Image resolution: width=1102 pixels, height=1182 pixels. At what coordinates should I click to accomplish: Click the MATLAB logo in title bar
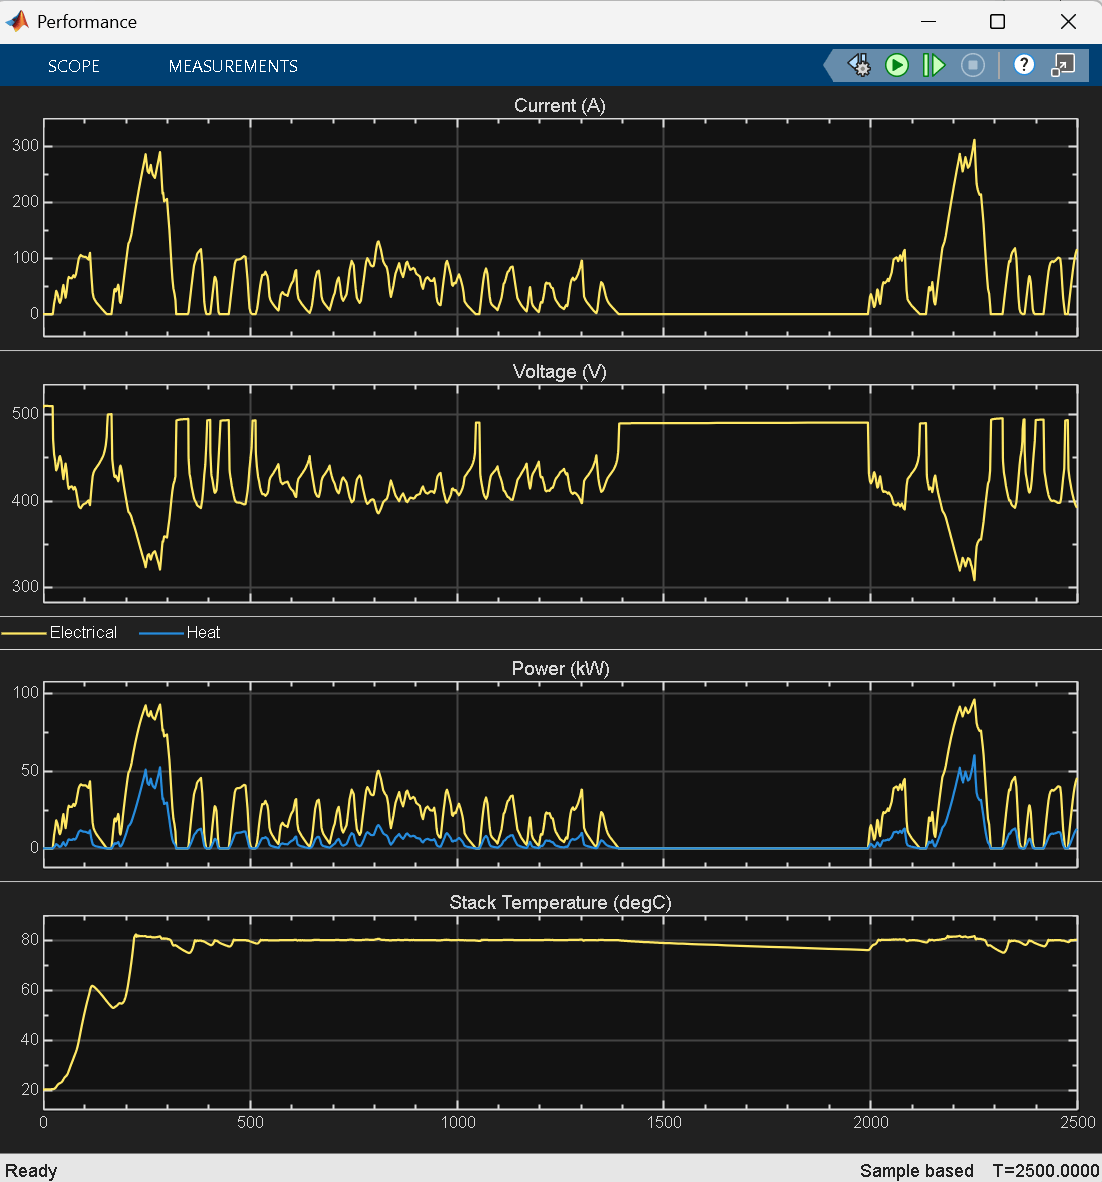pos(17,21)
